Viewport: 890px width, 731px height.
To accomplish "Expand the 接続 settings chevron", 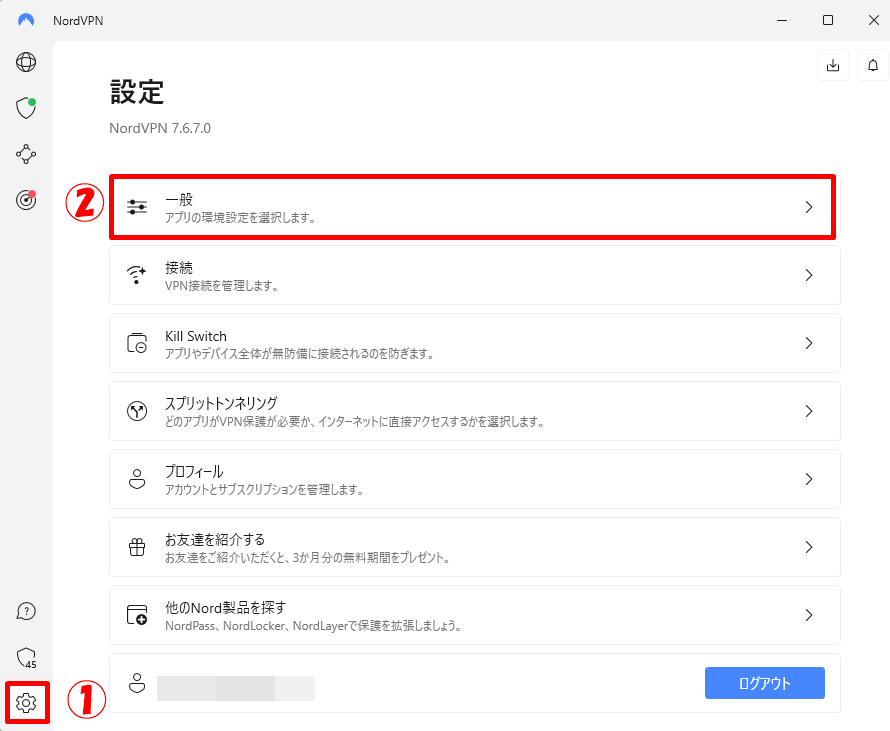I will [x=809, y=275].
